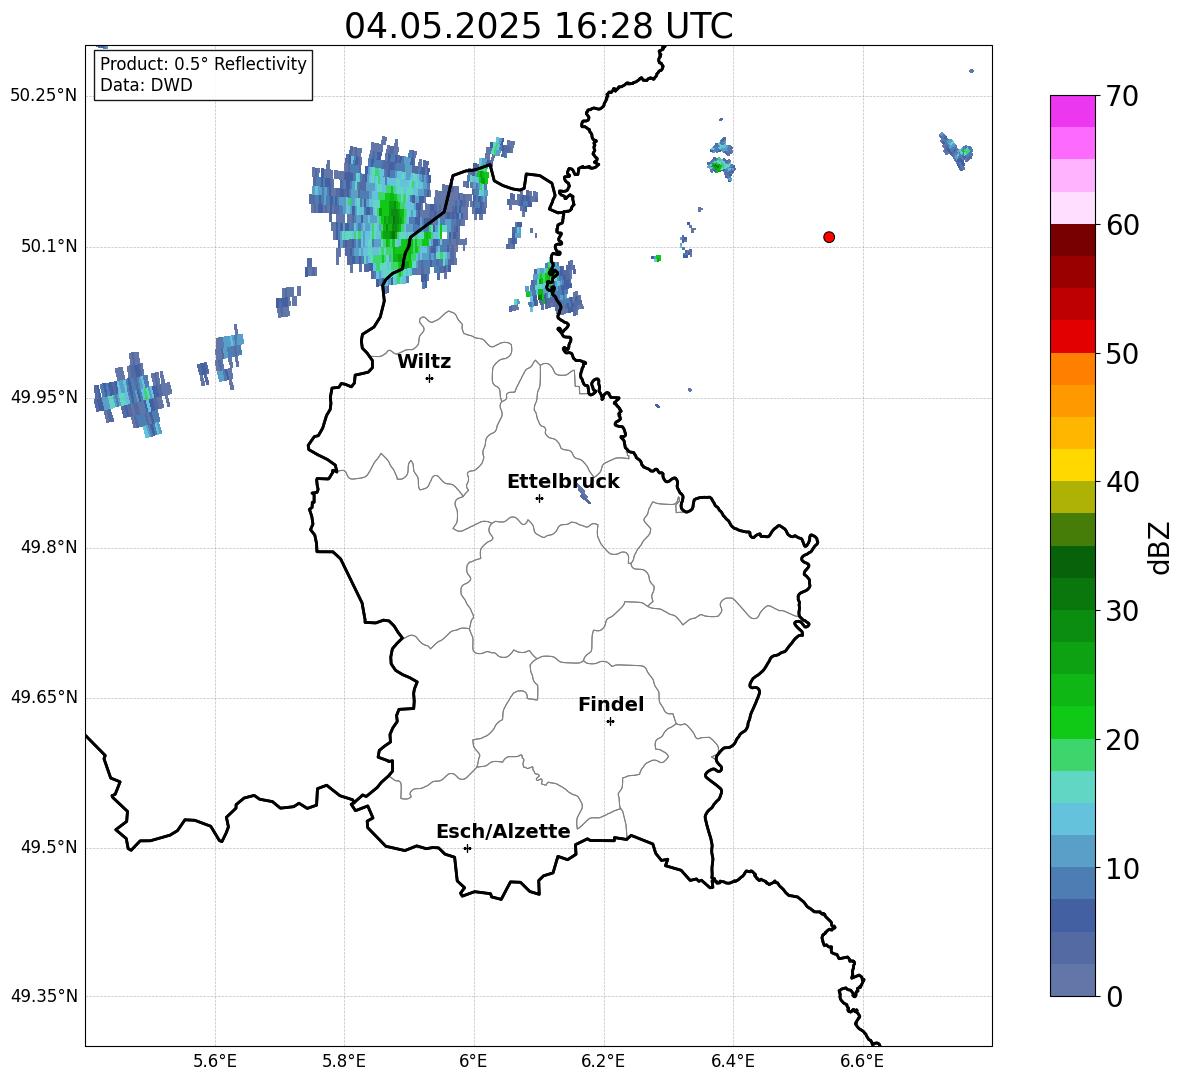Click the dark maroon colorbar swatch below 60 dBZ
This screenshot has width=1184, height=1081.
coord(1072,240)
